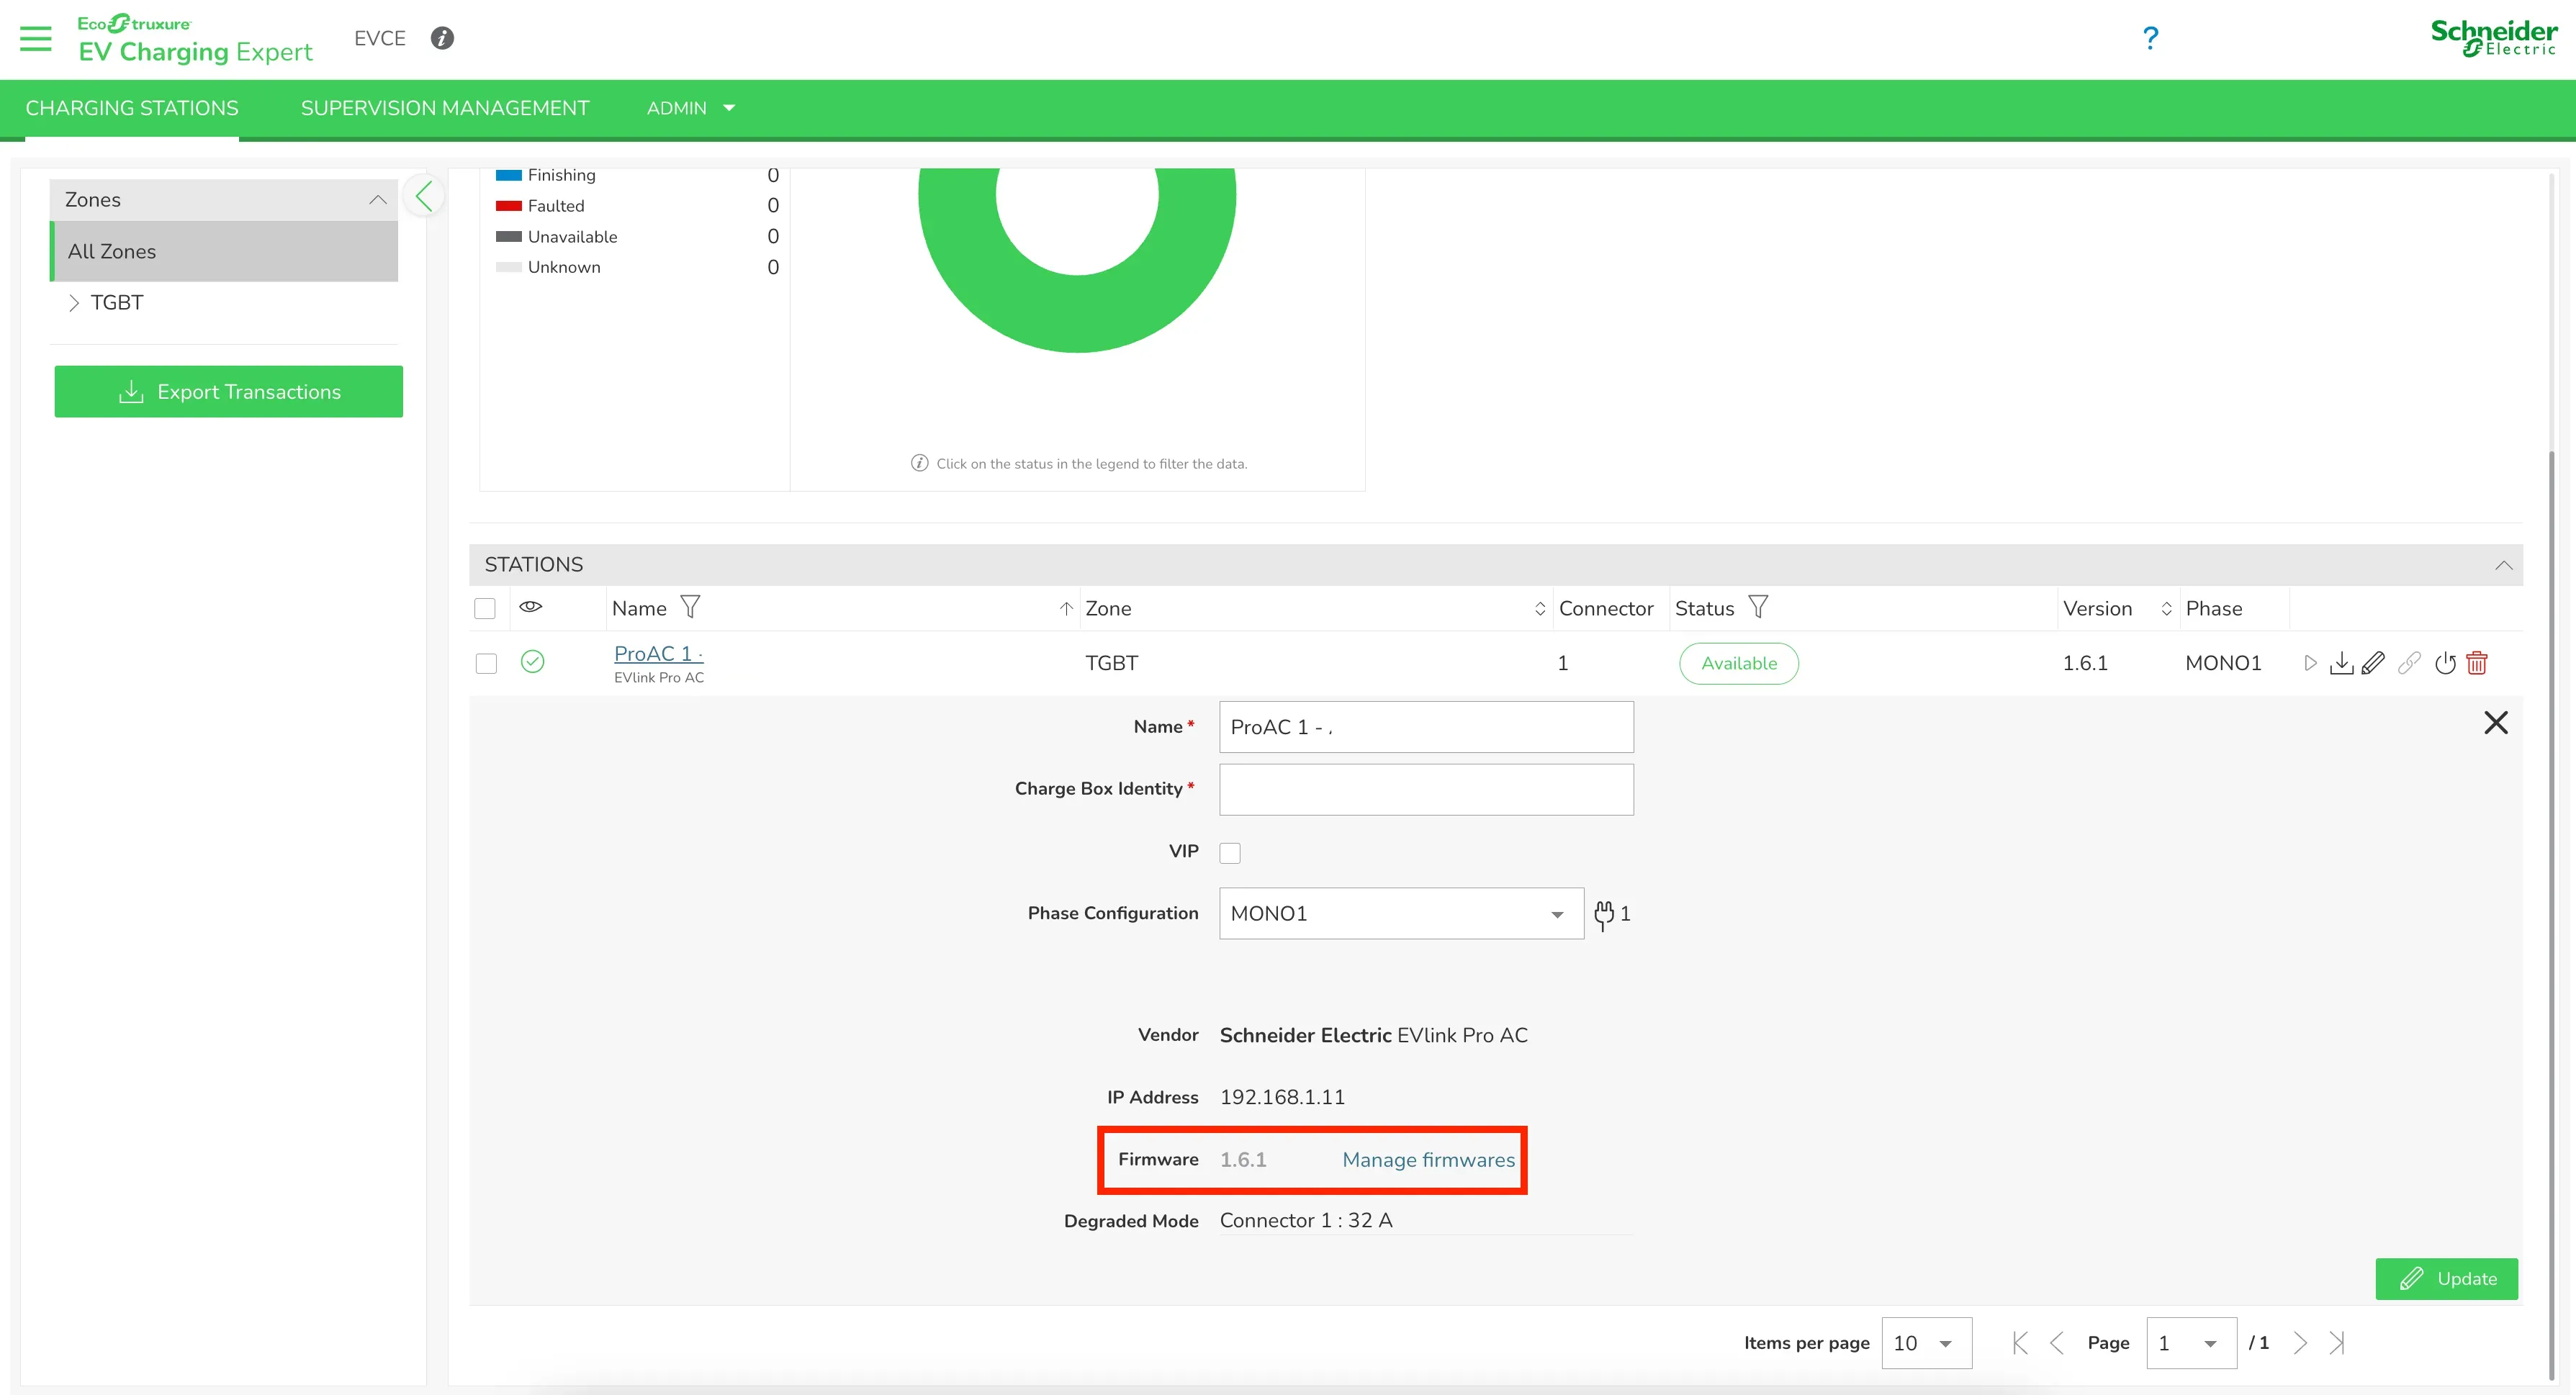2576x1395 pixels.
Task: Go to last page of stations
Action: coord(2337,1343)
